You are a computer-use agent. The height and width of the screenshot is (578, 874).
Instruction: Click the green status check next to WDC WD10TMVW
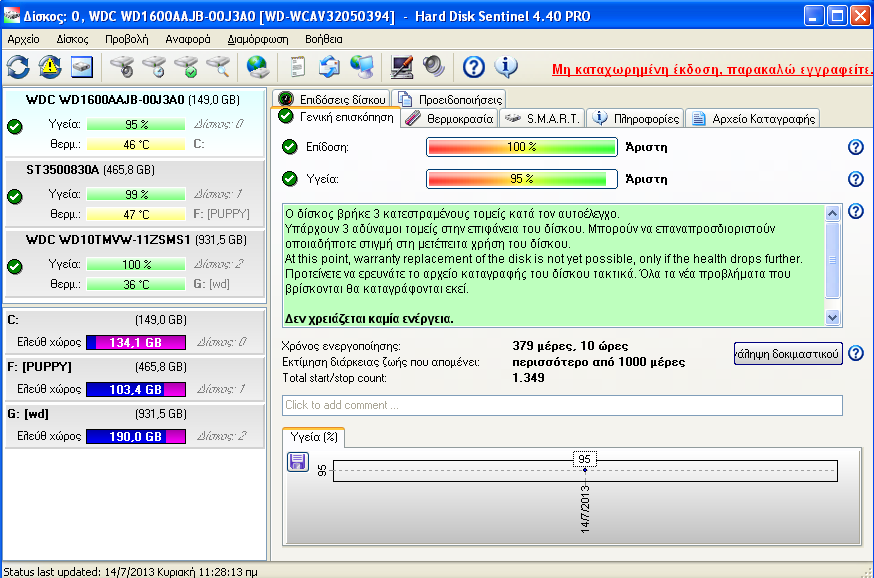click(x=15, y=266)
